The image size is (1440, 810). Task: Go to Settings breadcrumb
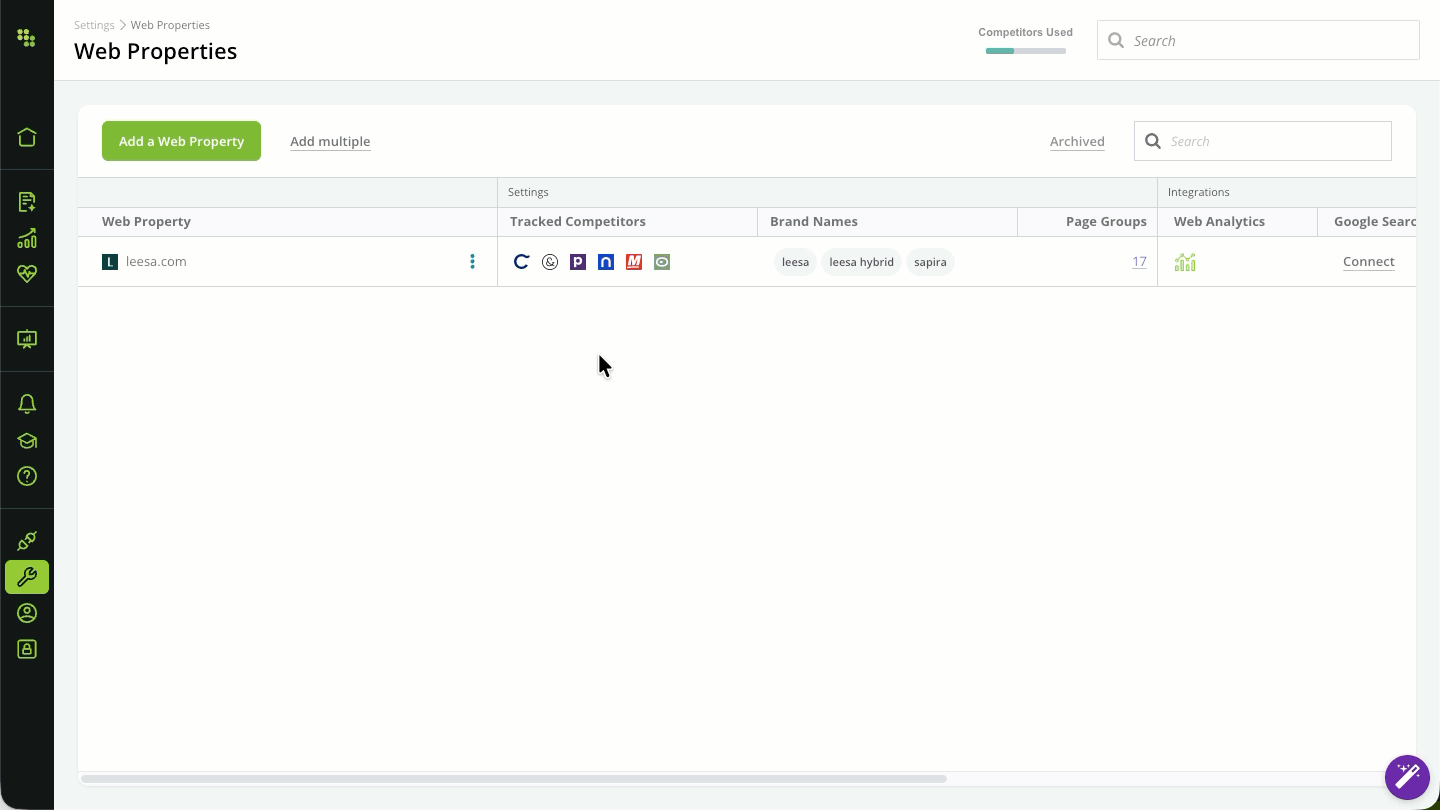tap(94, 25)
